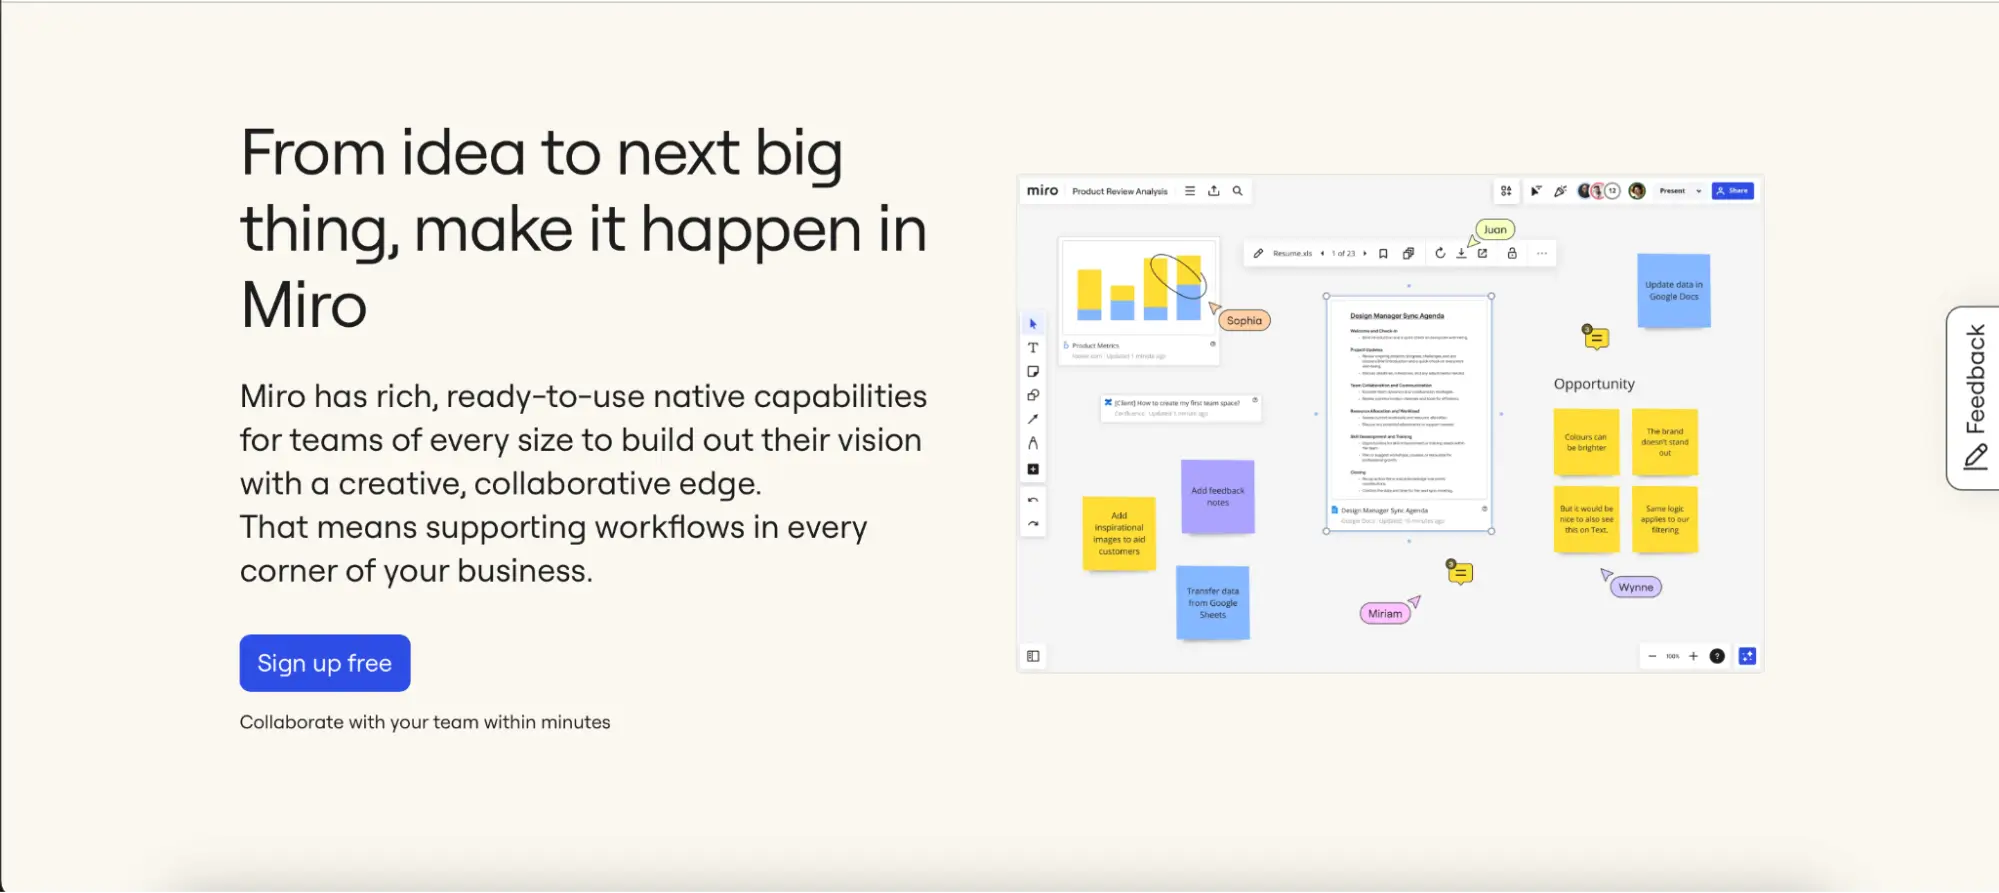Open the three dots more options menu

(x=1542, y=254)
